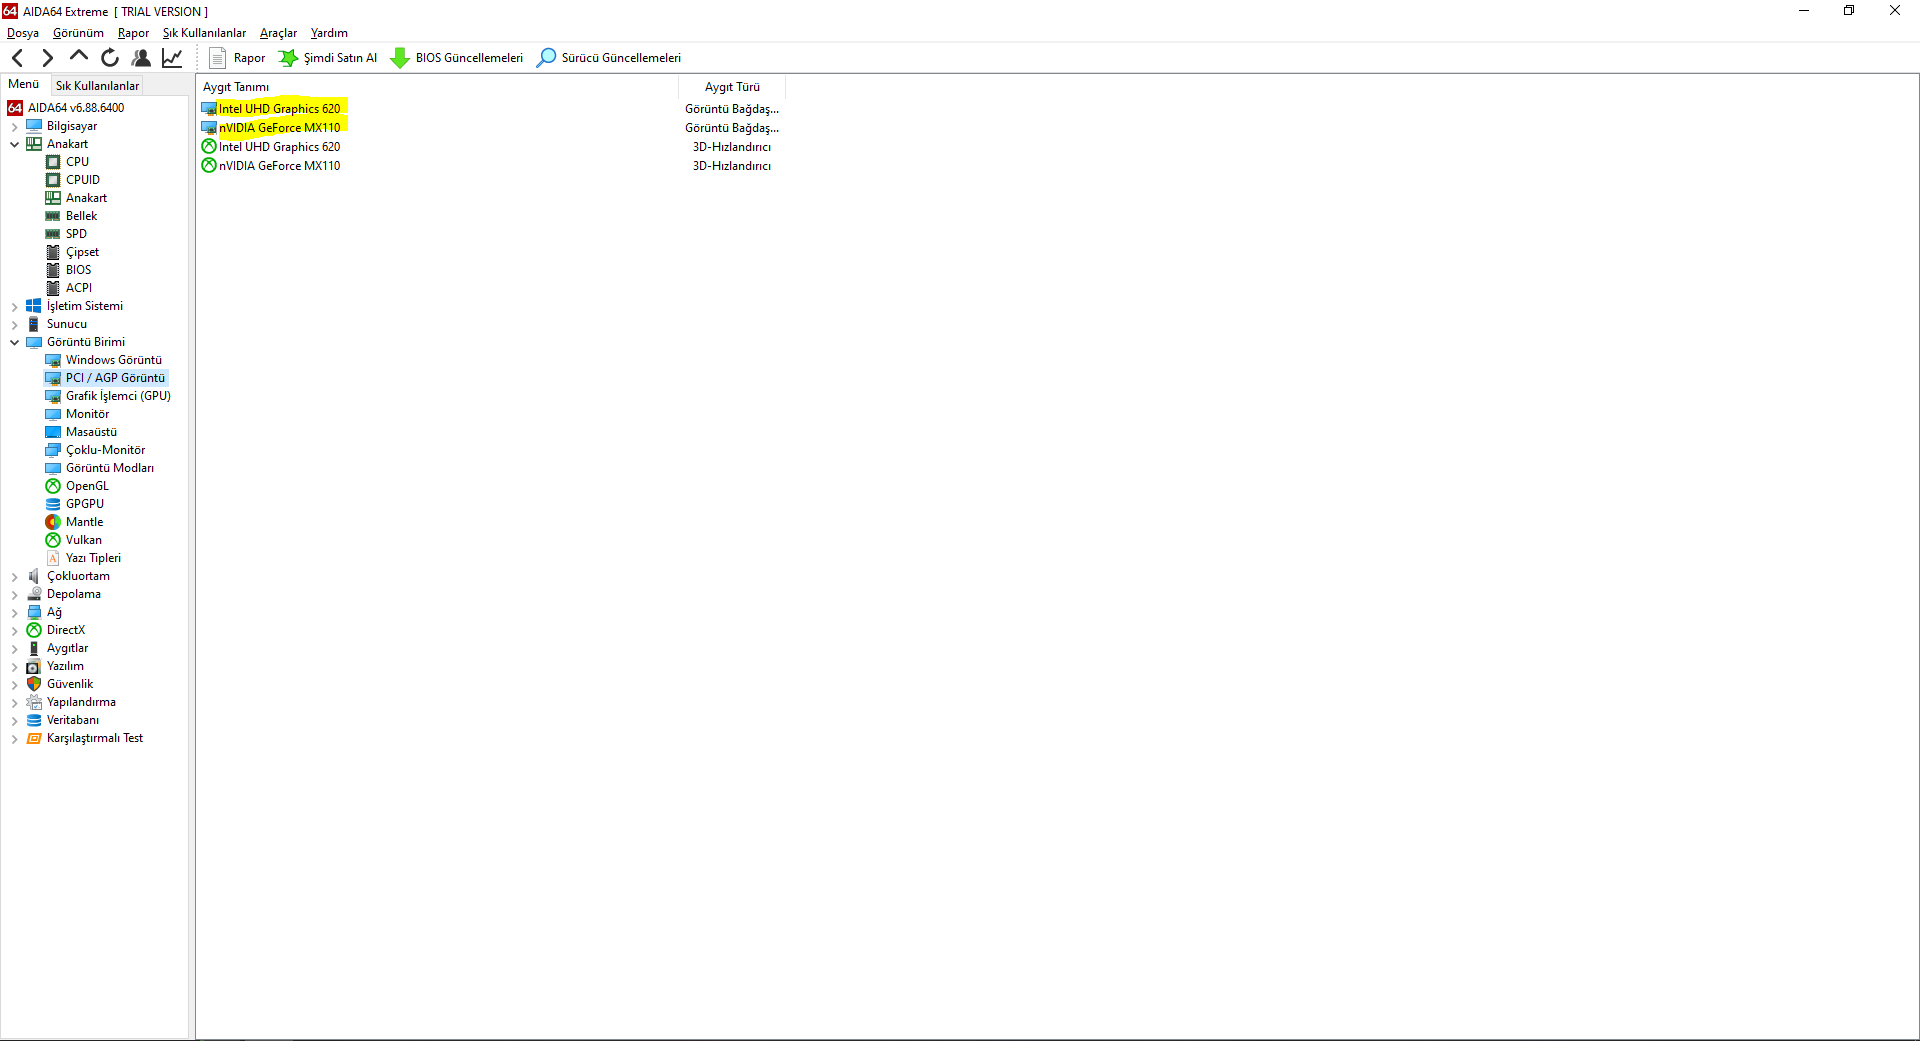
Task: Click the AIDA64 v6.88.6400 root icon
Action: pyautogui.click(x=15, y=108)
